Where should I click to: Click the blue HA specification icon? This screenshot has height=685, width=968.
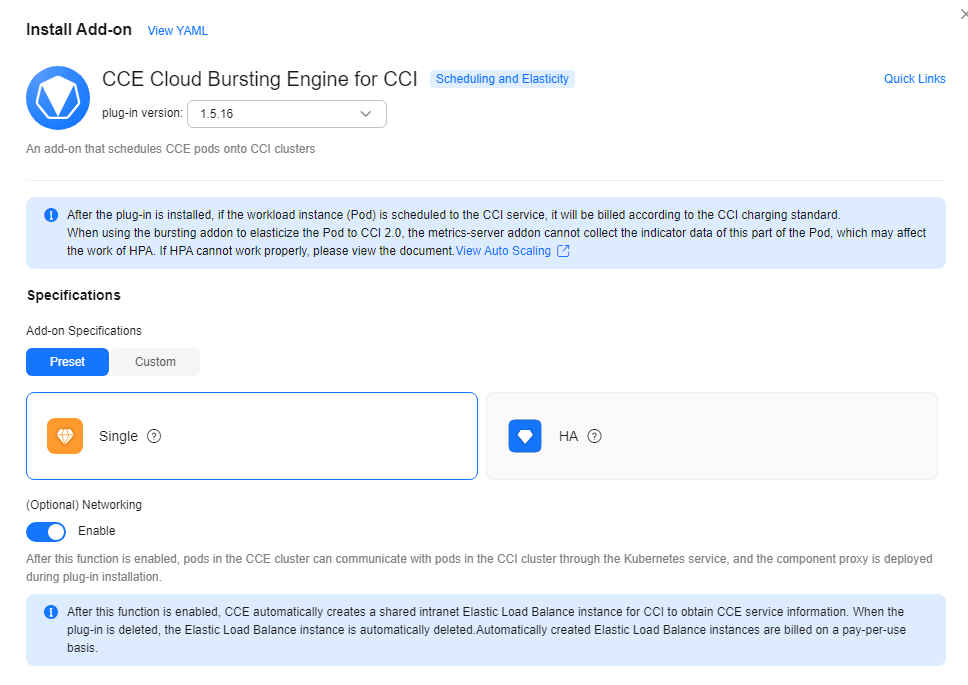click(525, 436)
